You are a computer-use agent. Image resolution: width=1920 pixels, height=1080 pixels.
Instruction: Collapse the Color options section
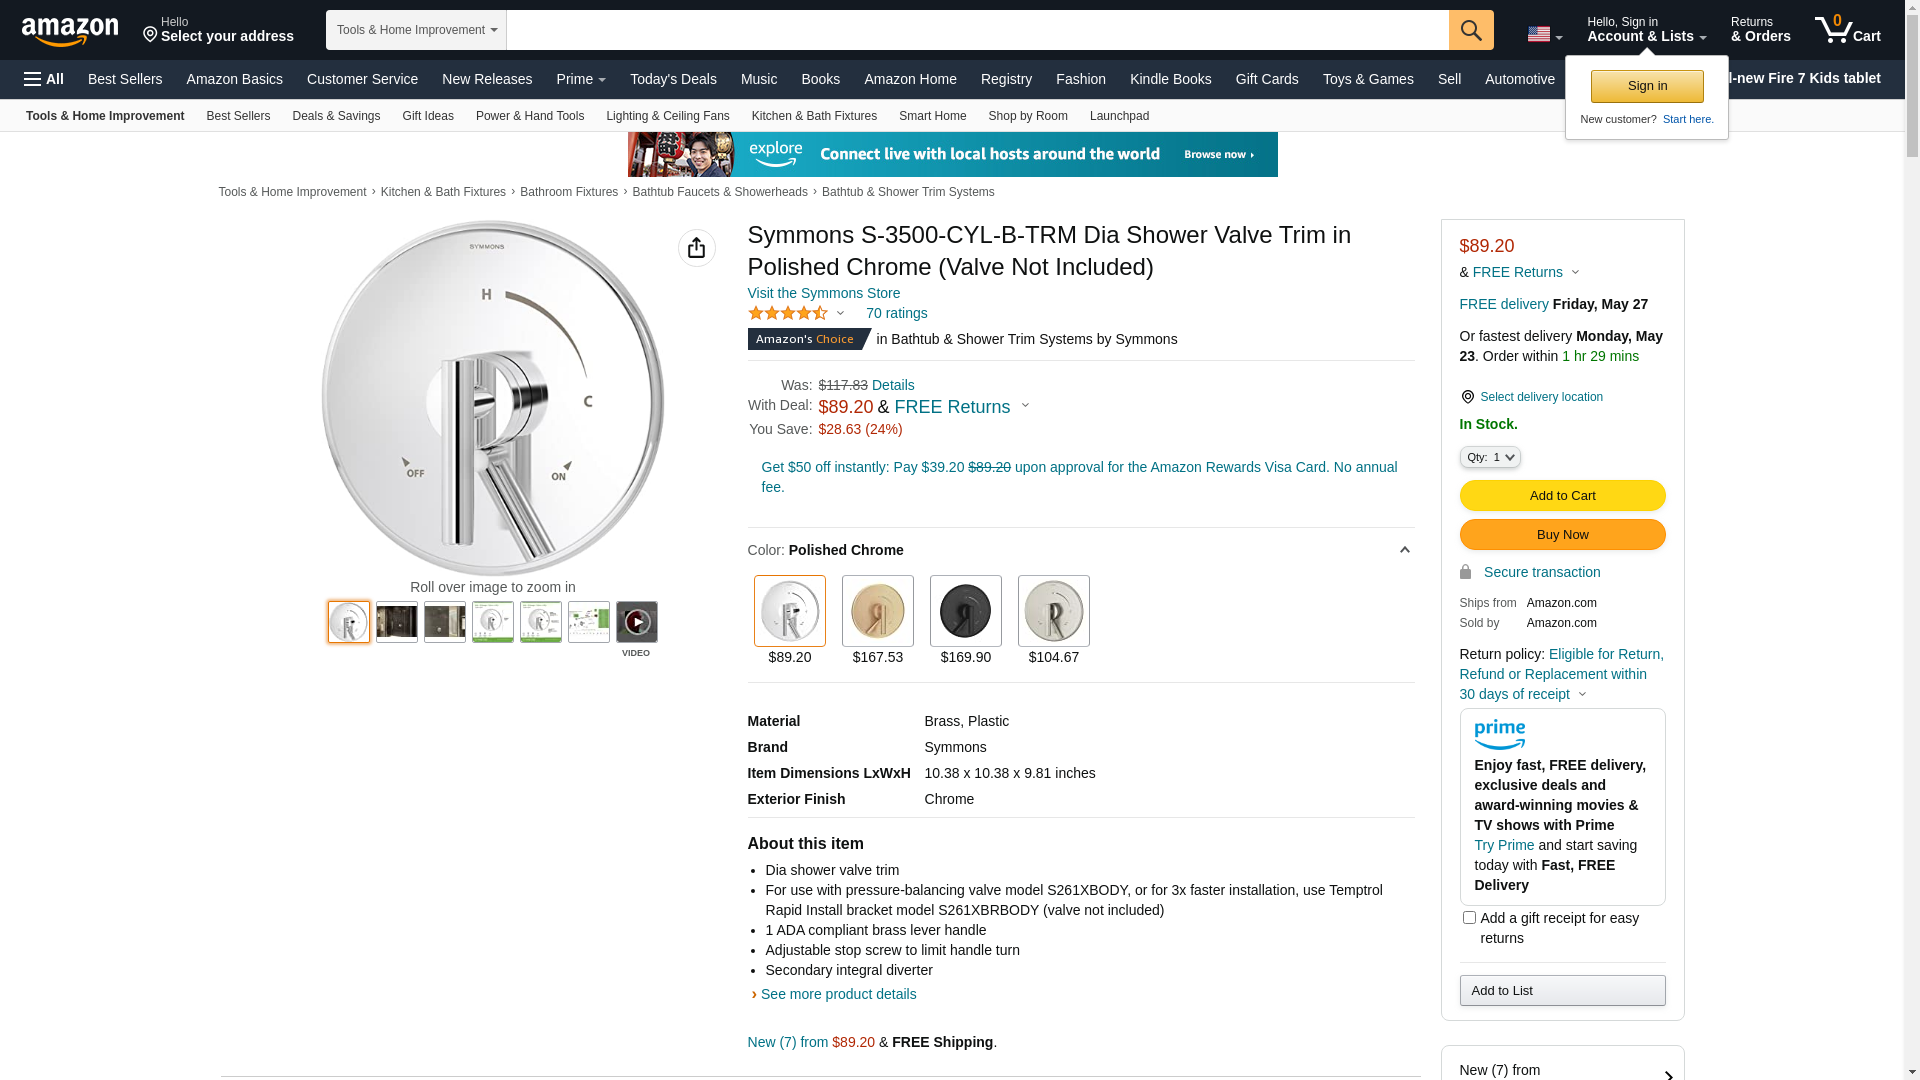pyautogui.click(x=1404, y=550)
